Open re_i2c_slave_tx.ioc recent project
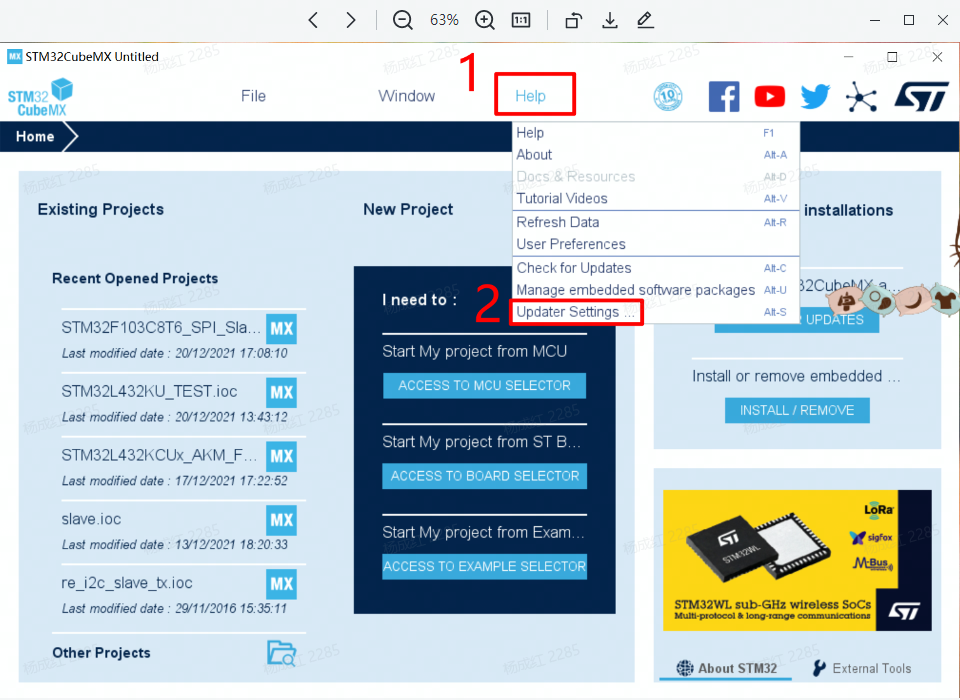The height and width of the screenshot is (700, 960). pos(127,583)
